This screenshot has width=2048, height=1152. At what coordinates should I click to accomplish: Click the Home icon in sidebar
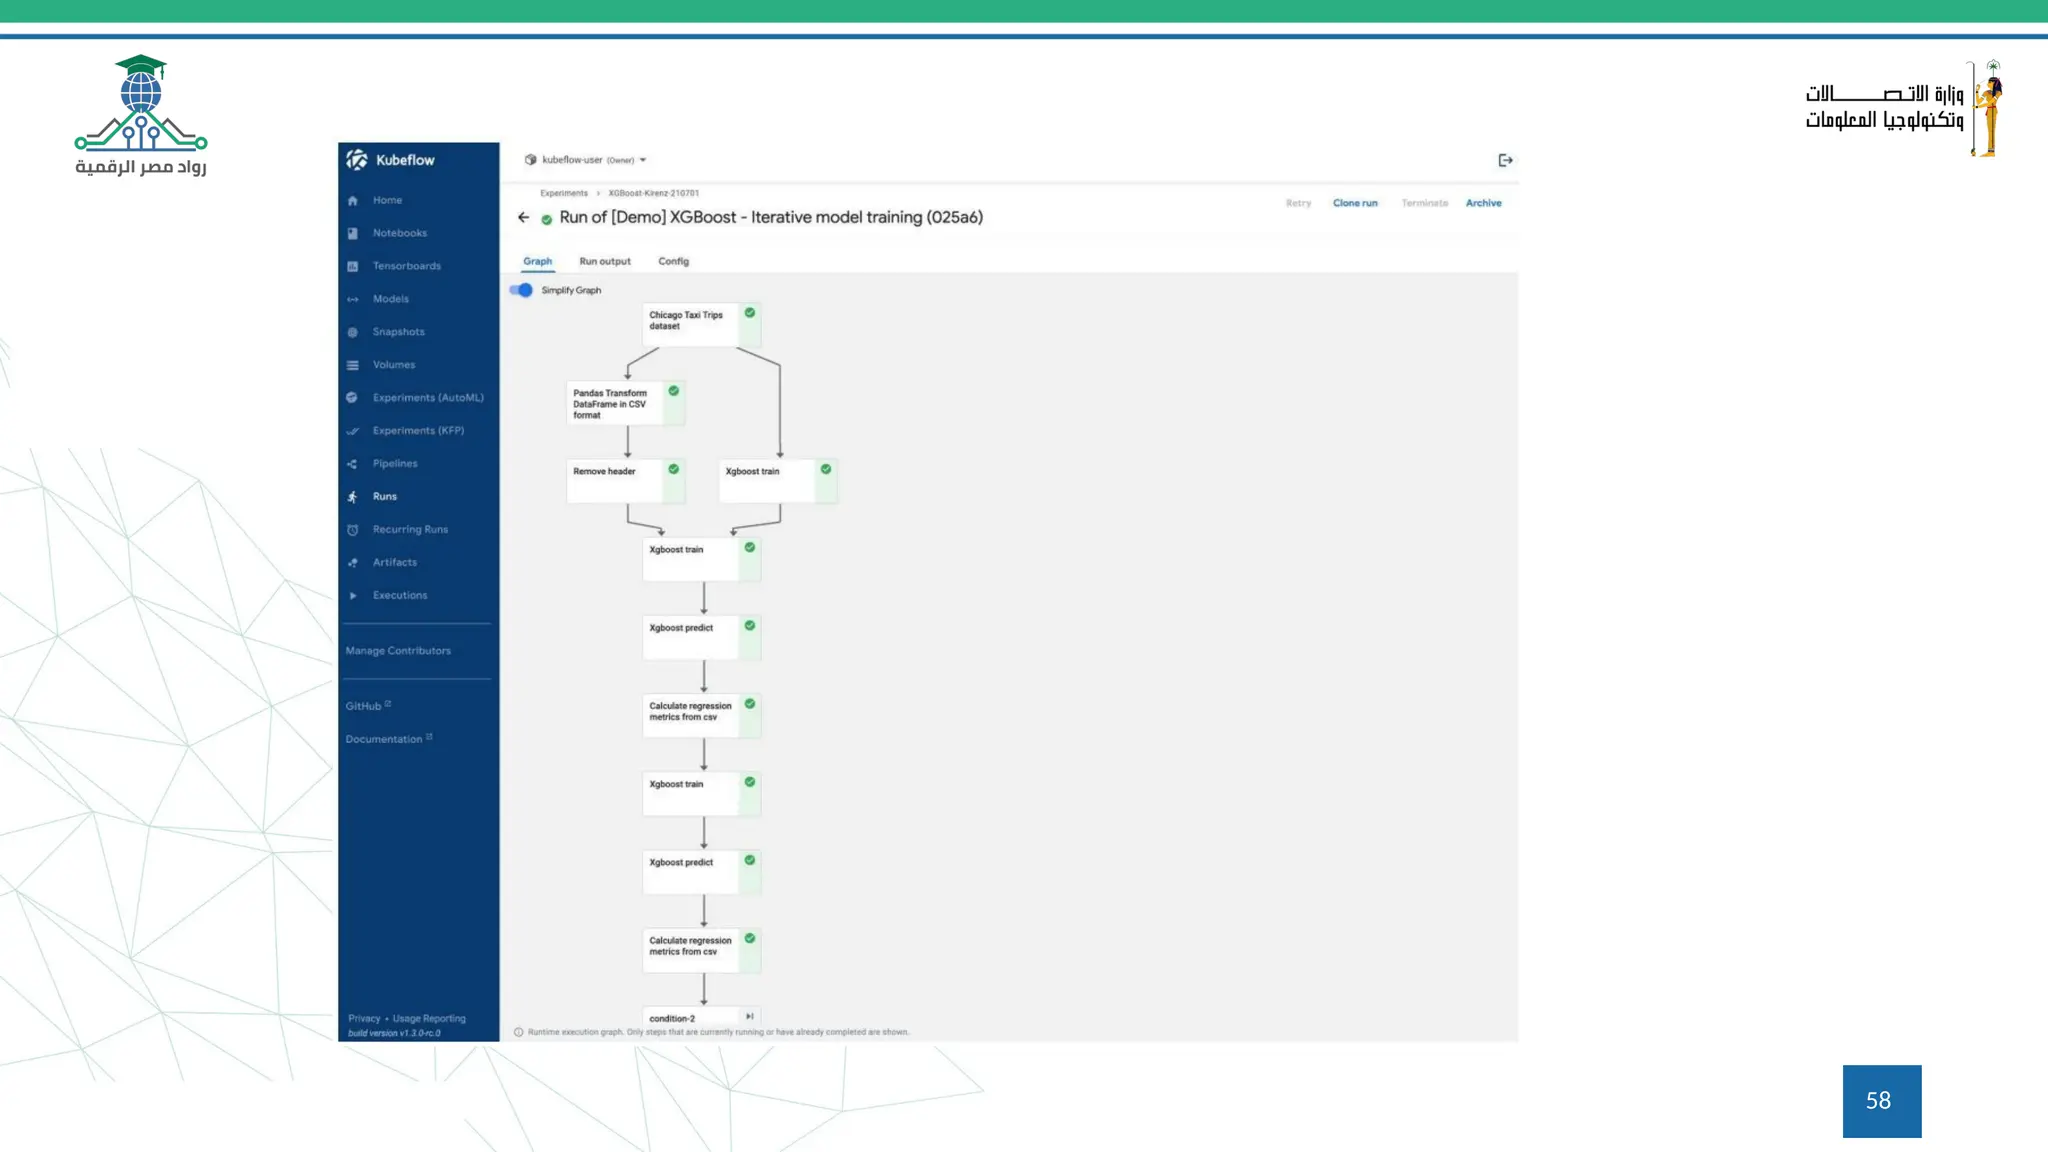pos(353,201)
